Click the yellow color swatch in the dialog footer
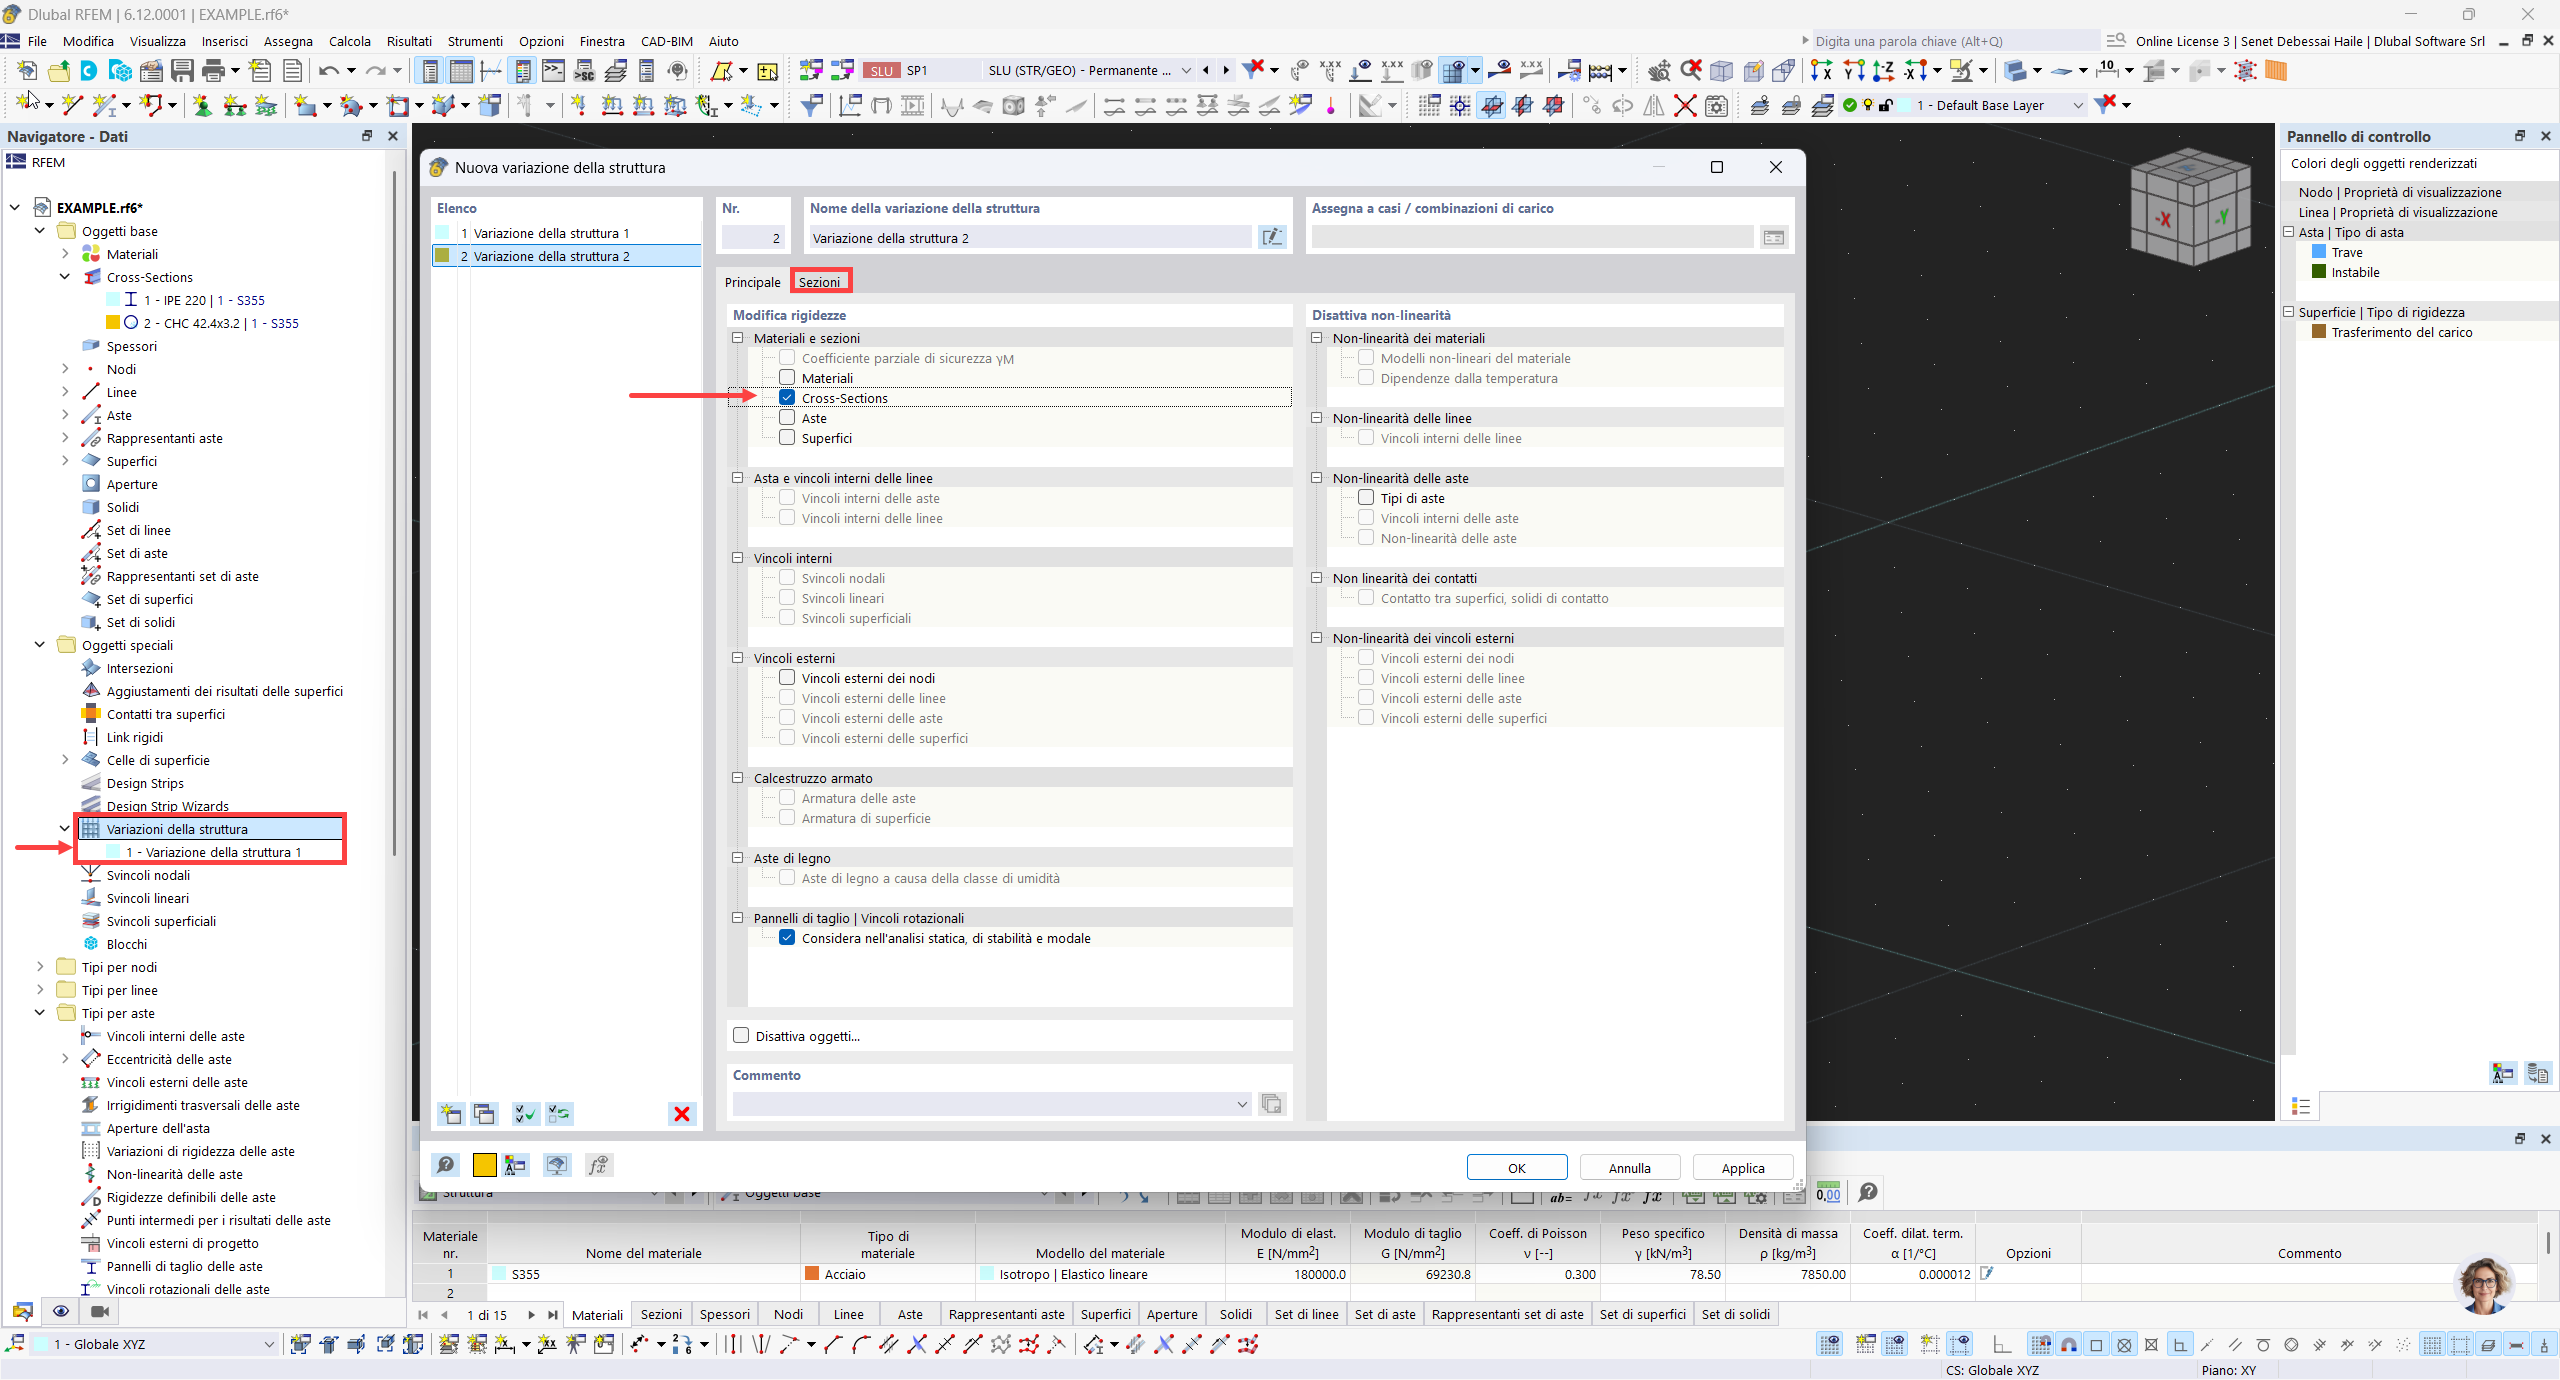Viewport: 2560px width, 1380px height. [484, 1165]
